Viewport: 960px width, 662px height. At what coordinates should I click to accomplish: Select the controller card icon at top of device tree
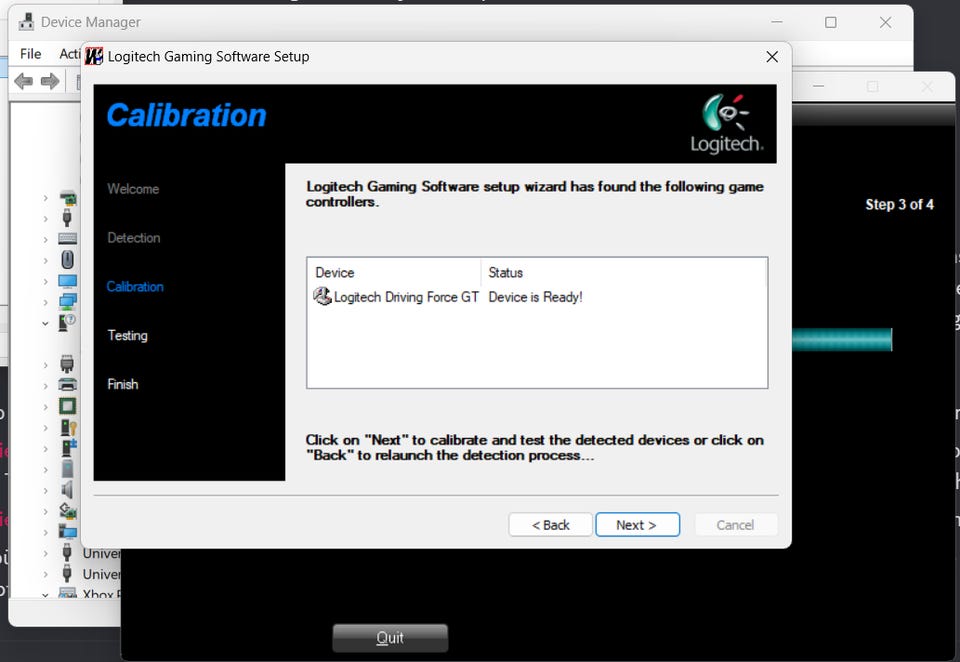coord(67,198)
